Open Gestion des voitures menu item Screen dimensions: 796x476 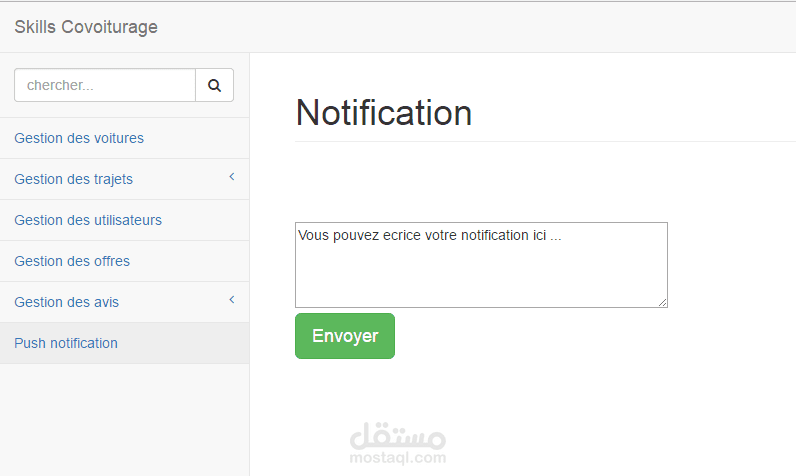pyautogui.click(x=79, y=138)
